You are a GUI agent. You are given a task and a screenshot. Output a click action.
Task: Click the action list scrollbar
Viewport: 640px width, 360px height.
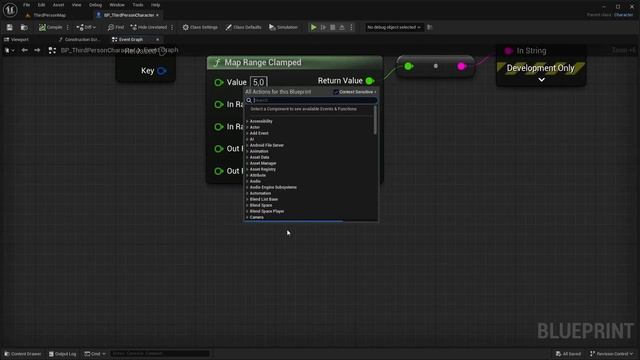pos(375,120)
